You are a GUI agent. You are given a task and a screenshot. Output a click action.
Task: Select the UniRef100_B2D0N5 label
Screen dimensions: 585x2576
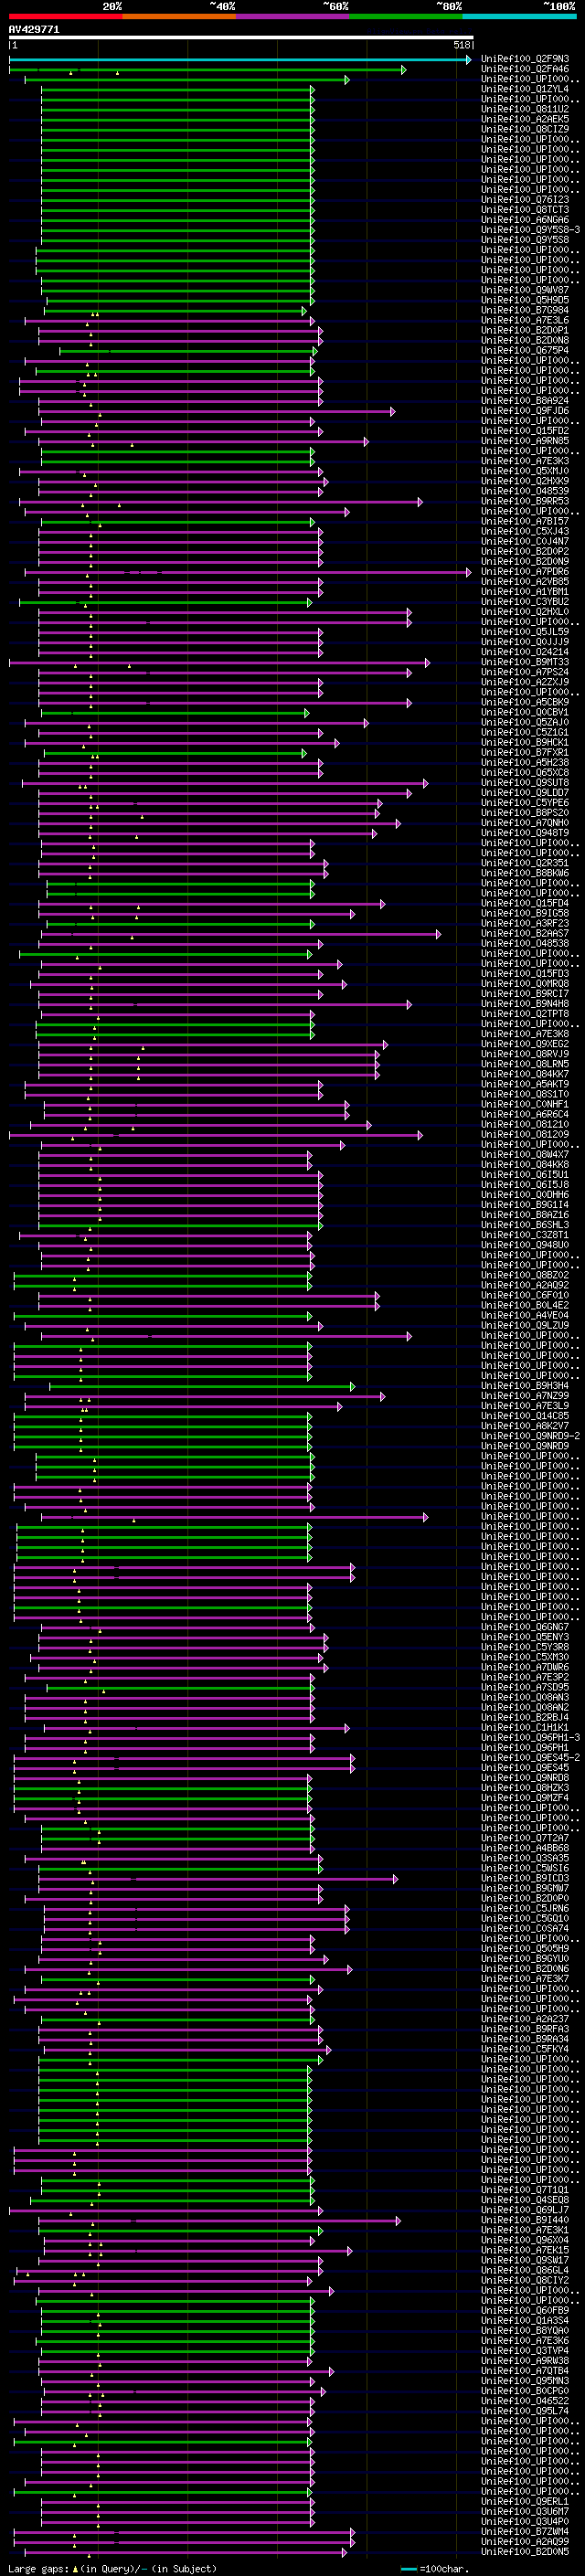[x=525, y=2552]
